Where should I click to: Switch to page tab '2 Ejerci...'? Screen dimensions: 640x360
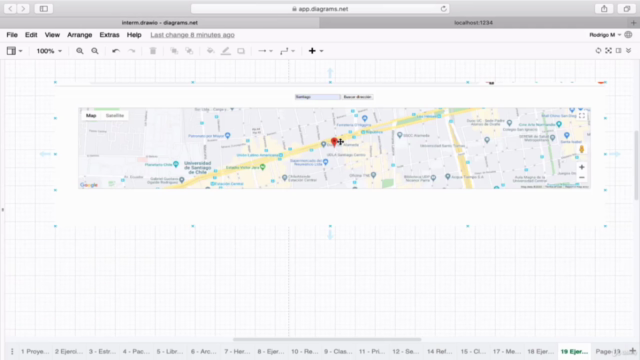pos(69,351)
